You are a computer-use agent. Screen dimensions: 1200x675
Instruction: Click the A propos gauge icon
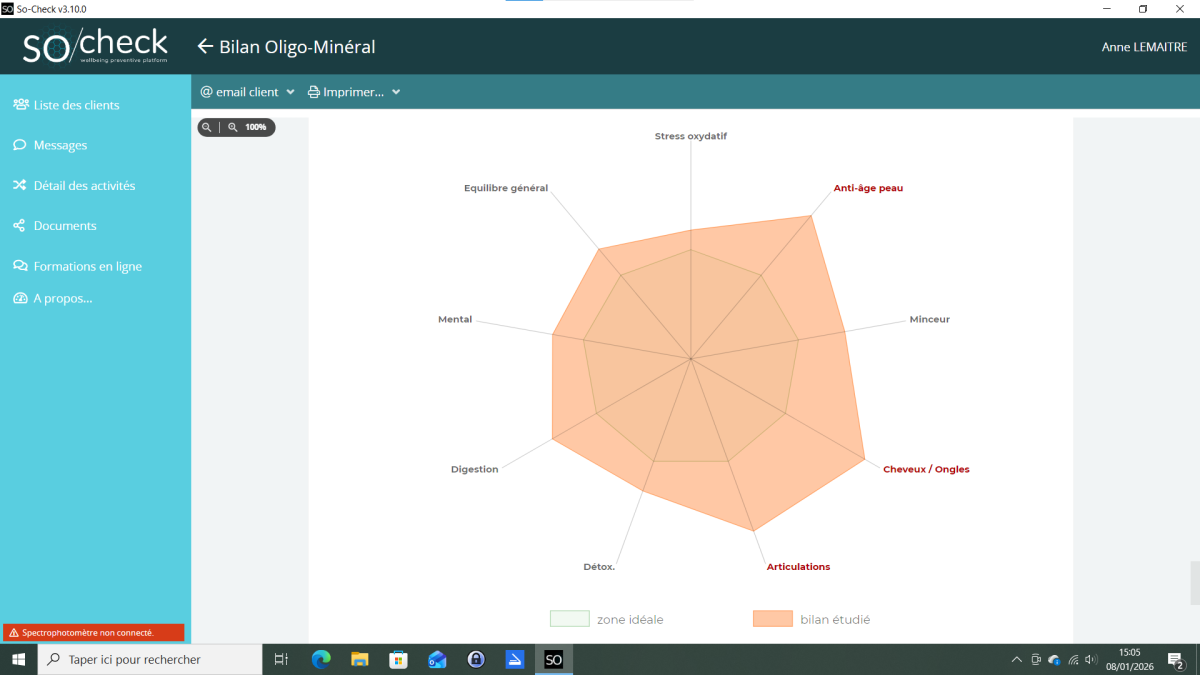click(20, 298)
